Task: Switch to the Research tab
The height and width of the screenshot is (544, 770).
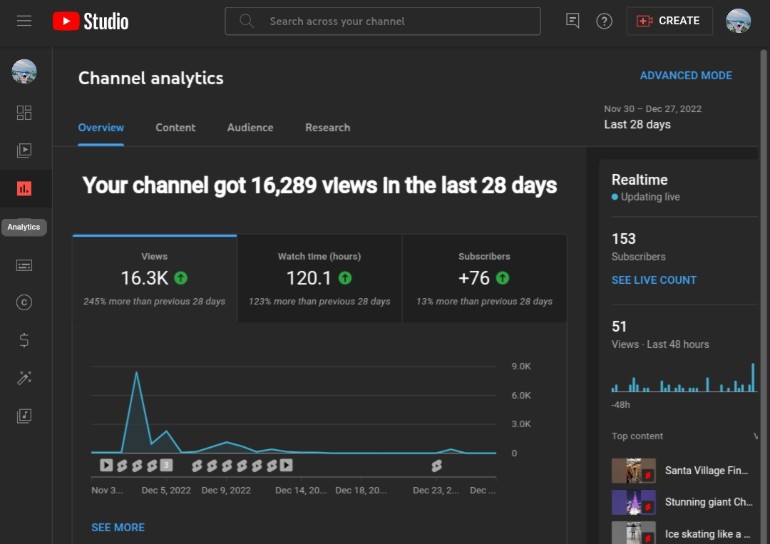Action: point(328,128)
